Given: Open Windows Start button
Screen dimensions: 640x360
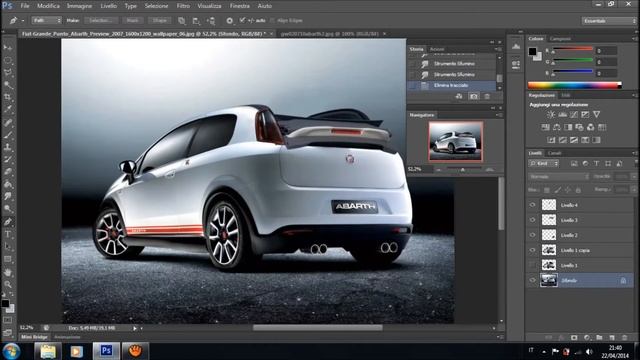Looking at the screenshot, I should 11,351.
